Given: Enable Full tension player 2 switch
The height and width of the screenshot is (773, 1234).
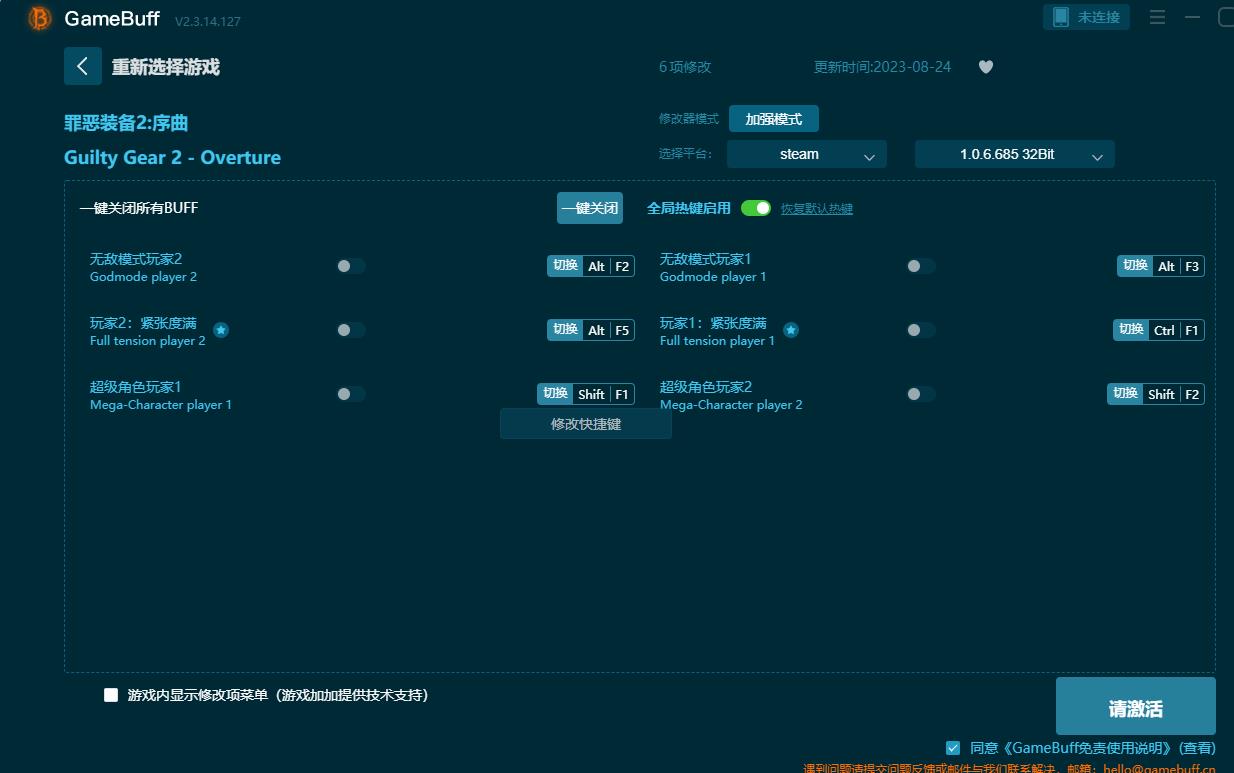Looking at the screenshot, I should click(x=351, y=330).
